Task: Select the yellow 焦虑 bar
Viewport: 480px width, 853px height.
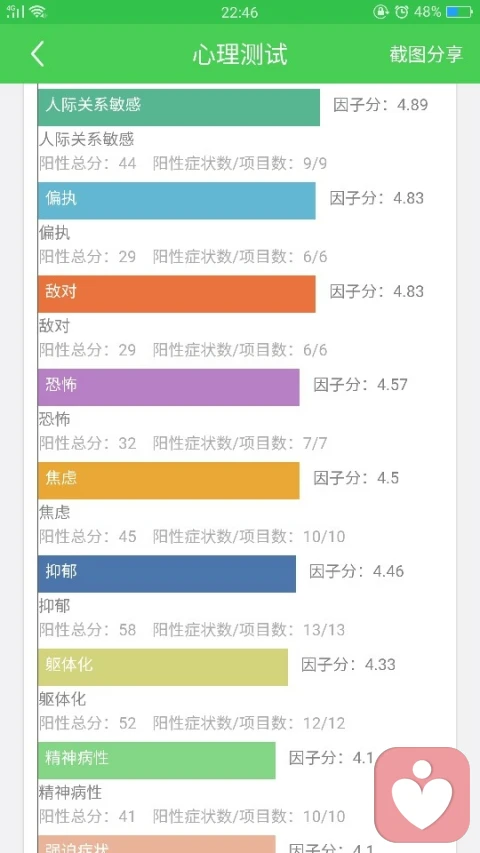Action: tap(168, 480)
